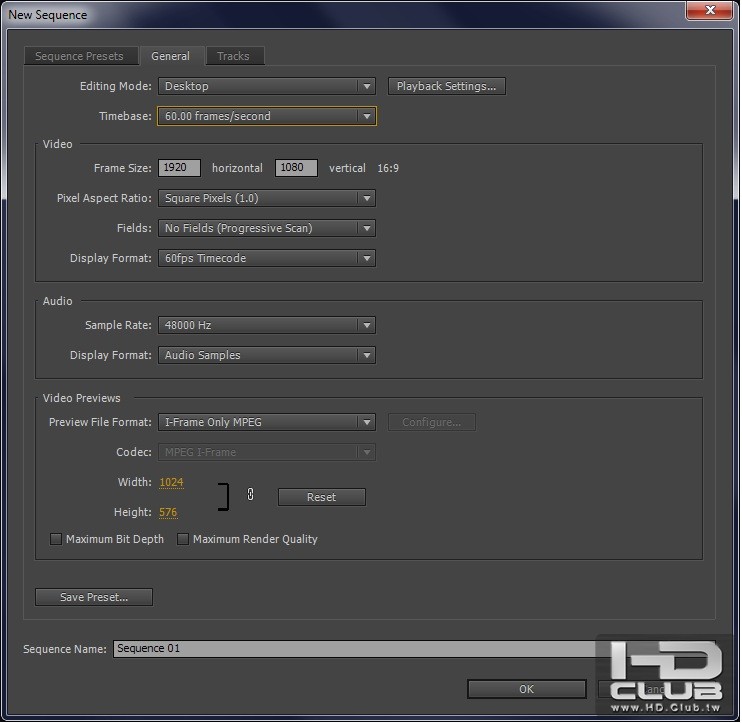Click the horizontal frame size field 1920
This screenshot has width=742, height=723.
(179, 168)
